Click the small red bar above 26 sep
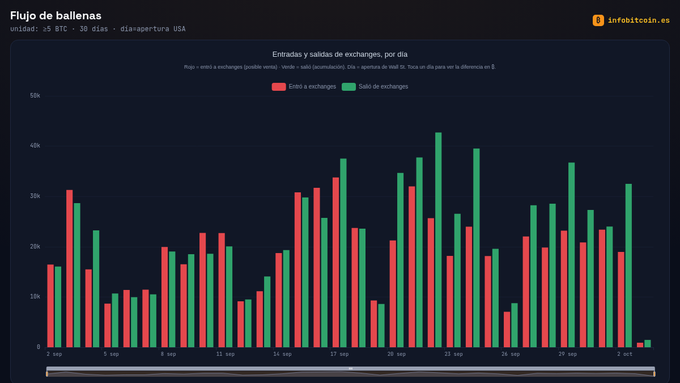The width and height of the screenshot is (680, 383). click(507, 329)
